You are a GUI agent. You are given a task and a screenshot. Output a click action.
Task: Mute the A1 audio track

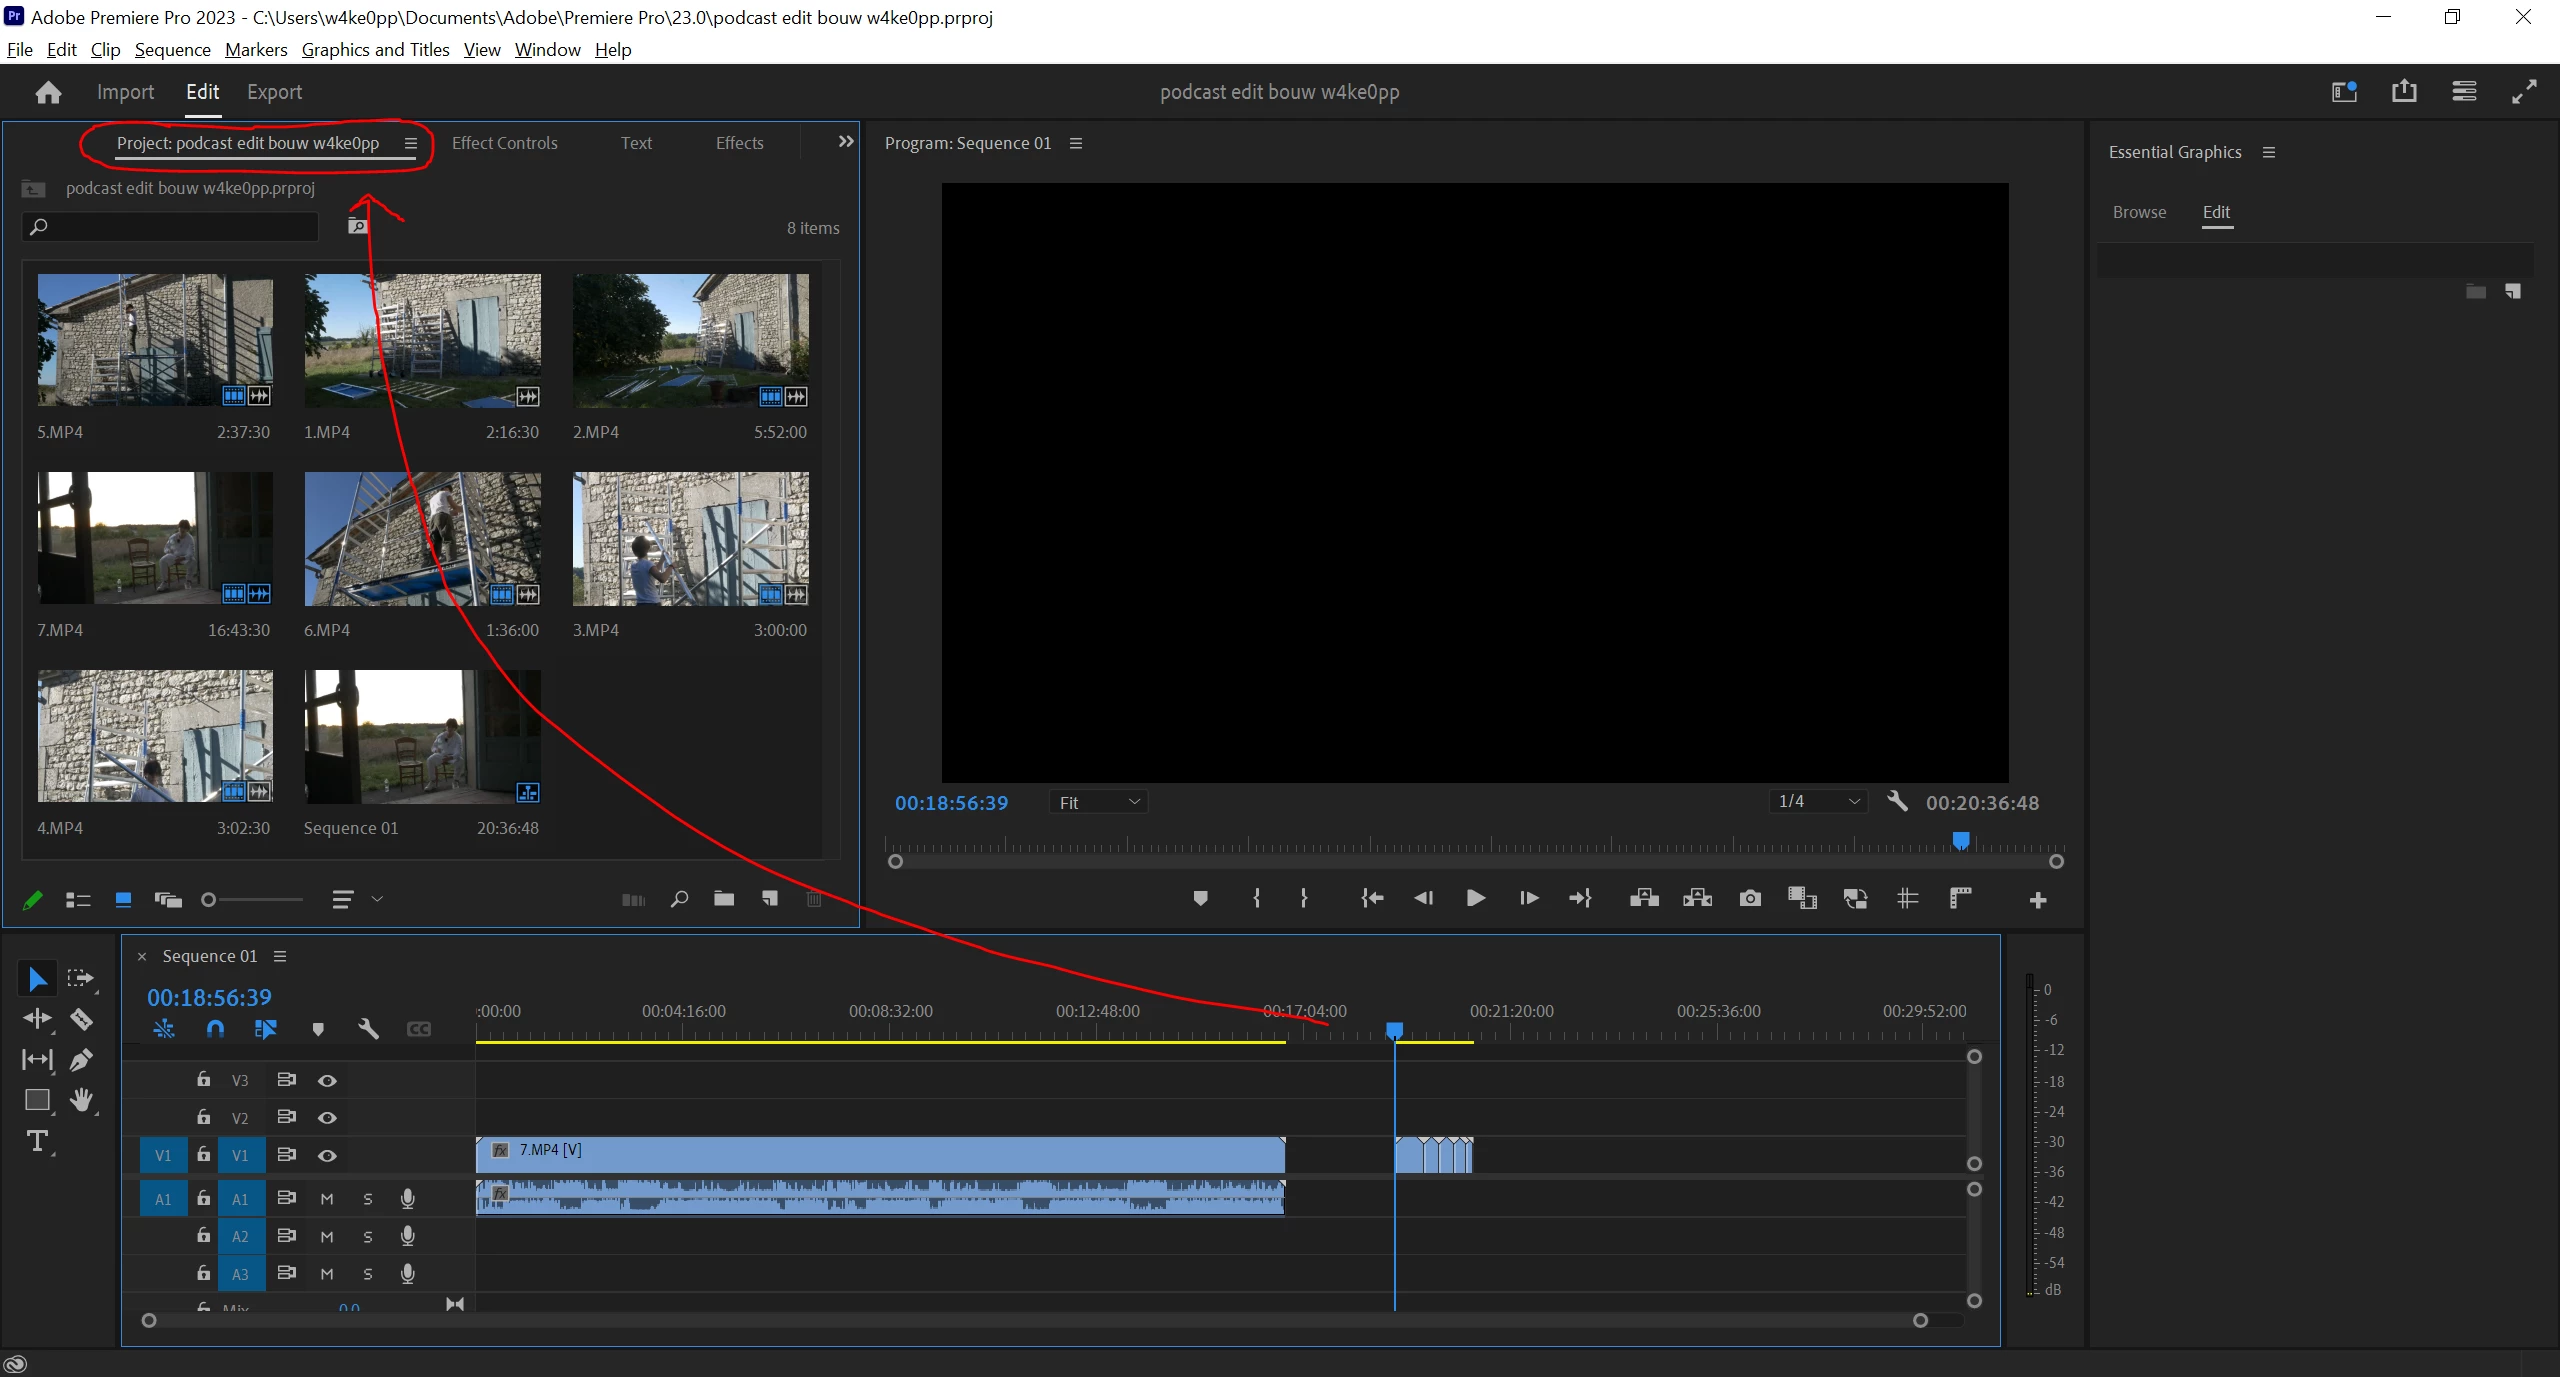click(327, 1198)
